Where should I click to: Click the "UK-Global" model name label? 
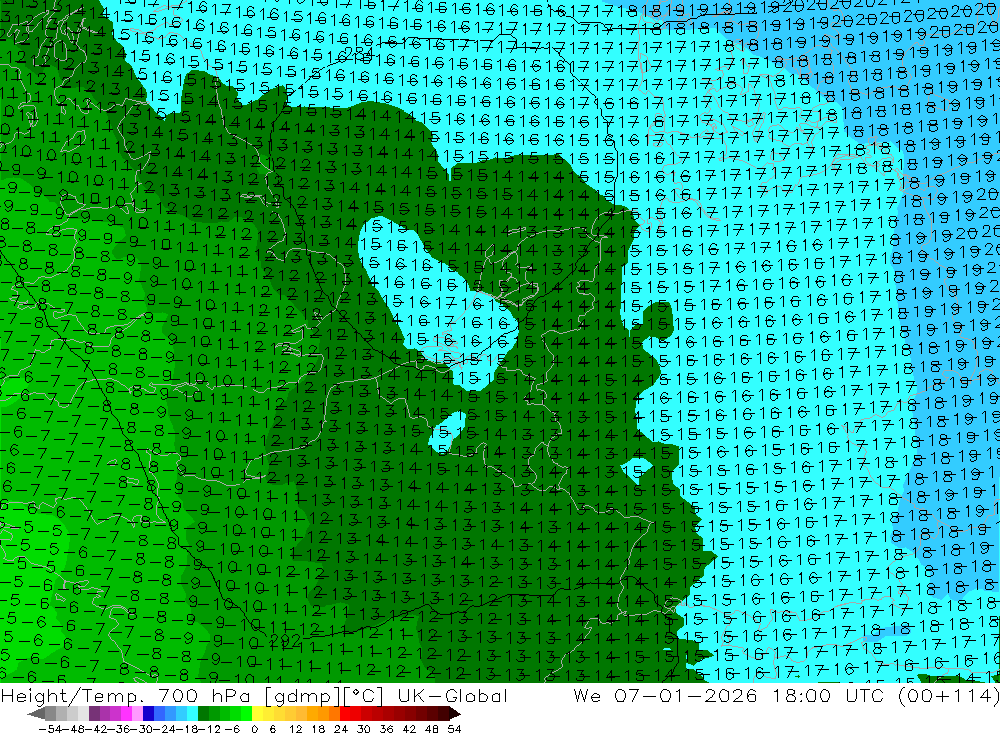pos(452,695)
